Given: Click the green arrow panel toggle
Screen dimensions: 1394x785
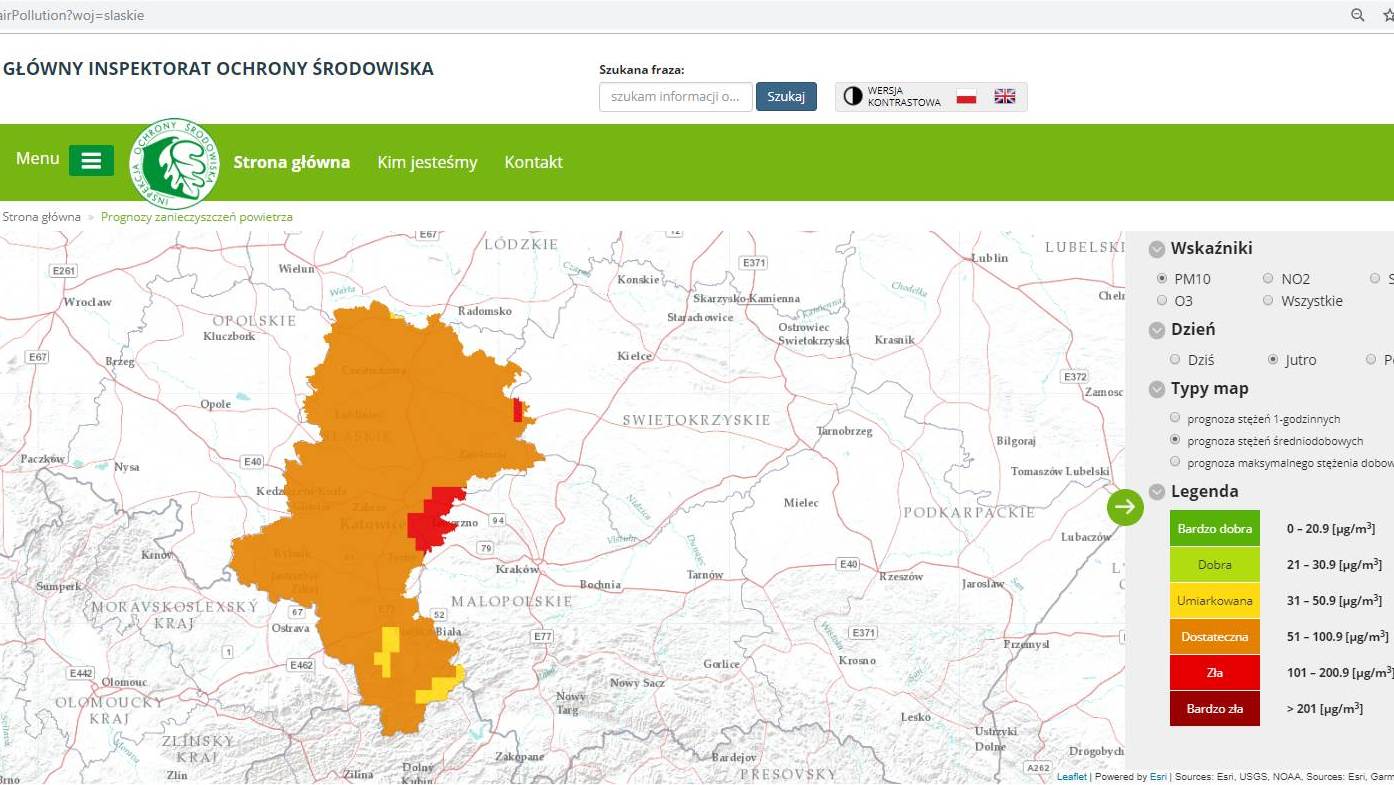Looking at the screenshot, I should (1125, 507).
